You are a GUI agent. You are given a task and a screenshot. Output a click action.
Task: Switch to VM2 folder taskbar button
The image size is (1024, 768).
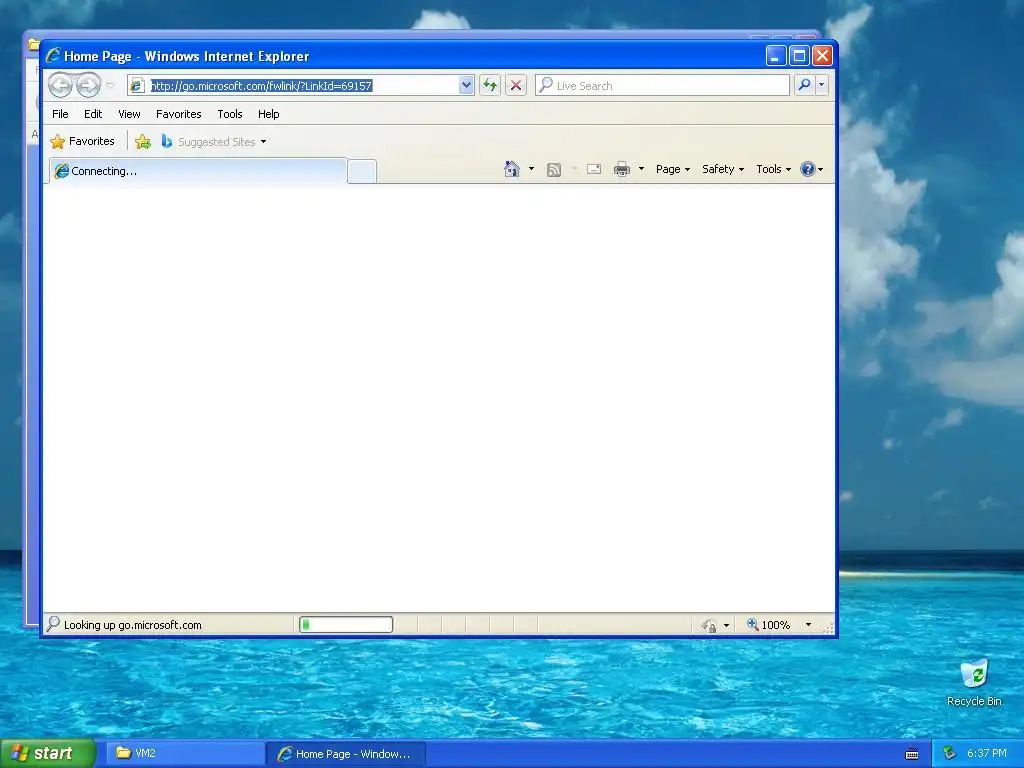(184, 753)
